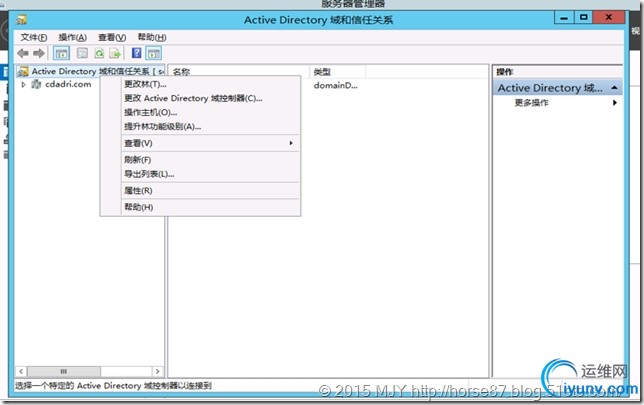Click the Active Directory root node icon

23,72
